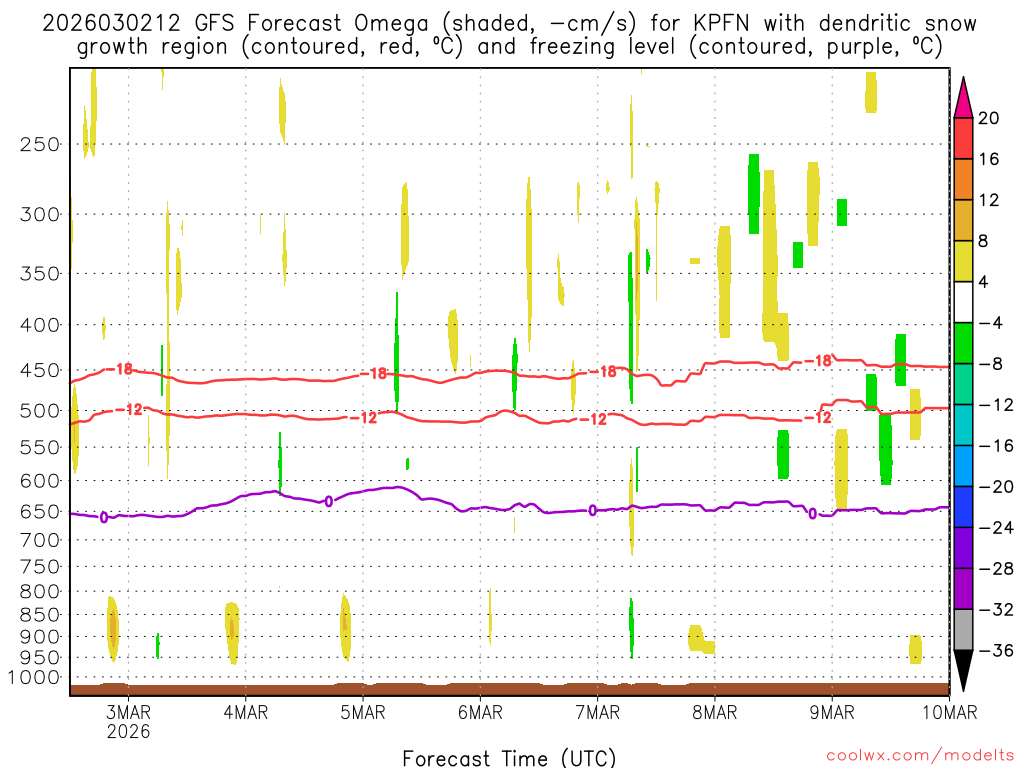Click the 850 pressure level label
This screenshot has width=1024, height=768.
pyautogui.click(x=40, y=615)
